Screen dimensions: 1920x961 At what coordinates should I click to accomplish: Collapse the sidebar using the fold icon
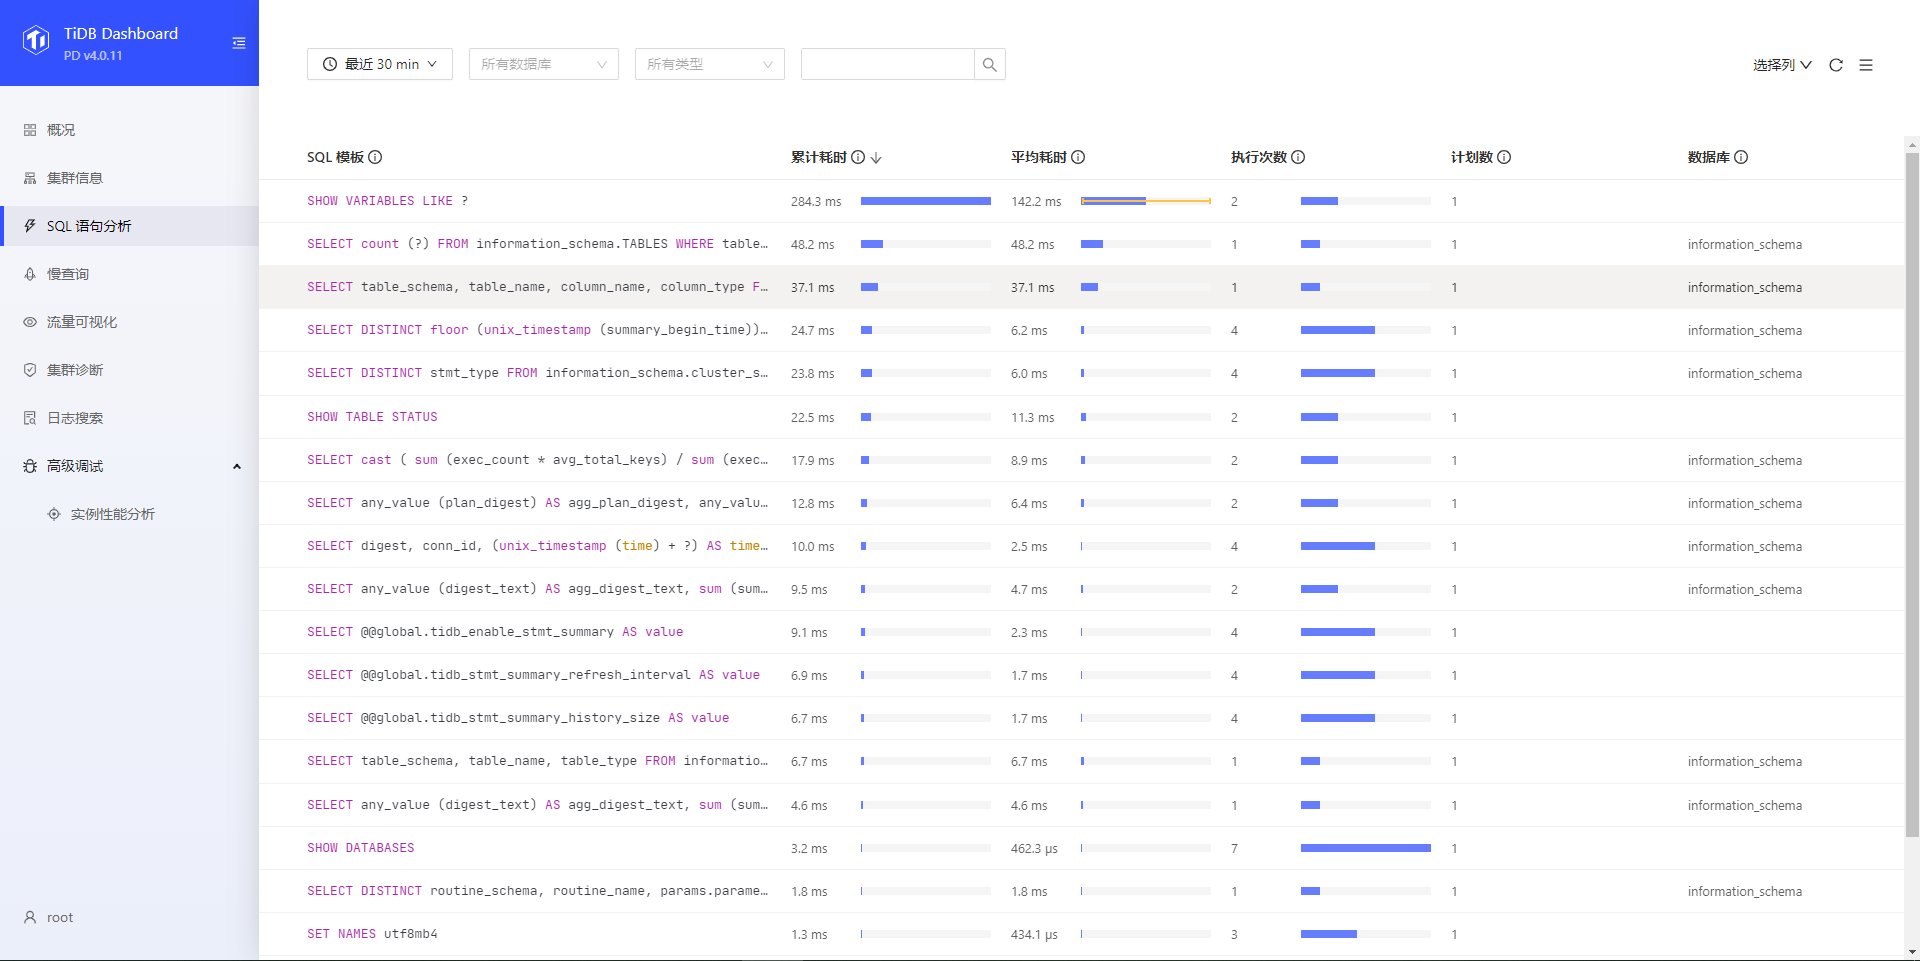[x=238, y=43]
